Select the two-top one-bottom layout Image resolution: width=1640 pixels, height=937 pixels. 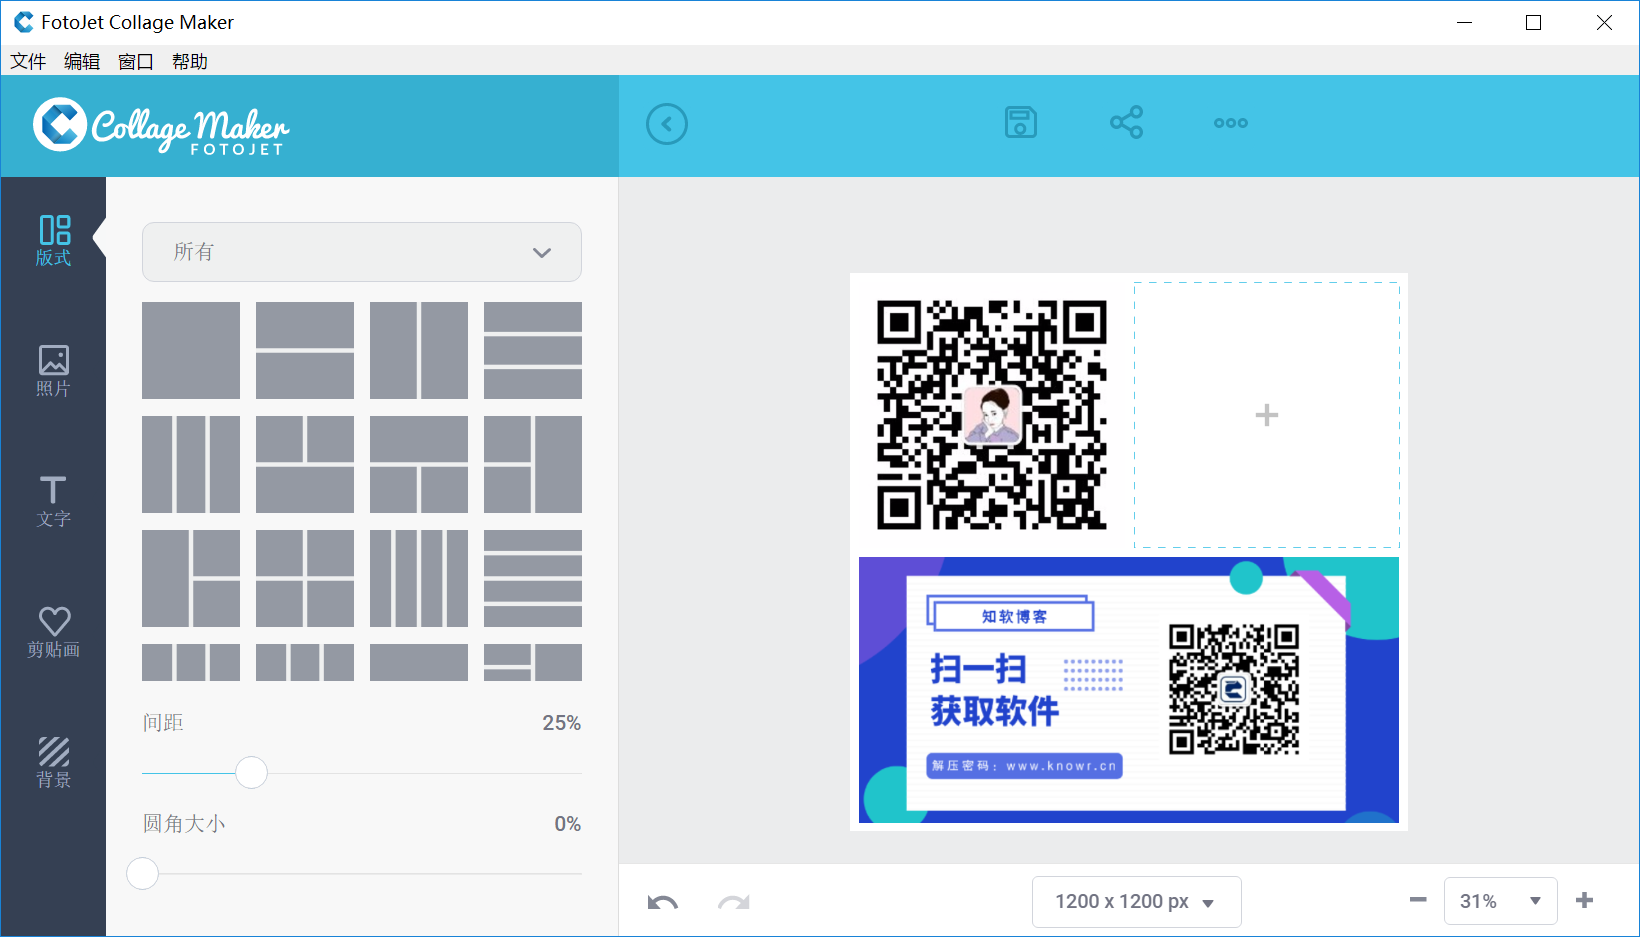click(x=305, y=464)
